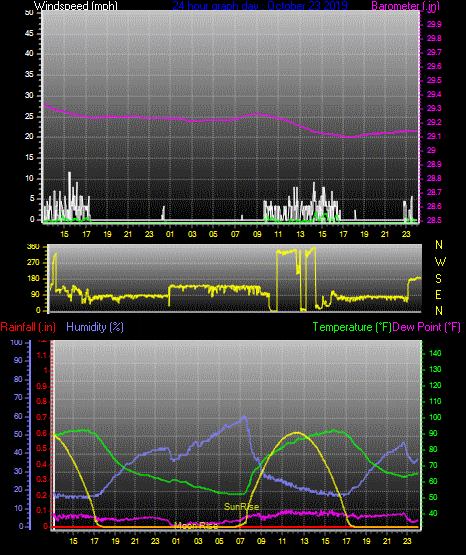Click hour label "01" under the windspeed chart

pos(170,234)
